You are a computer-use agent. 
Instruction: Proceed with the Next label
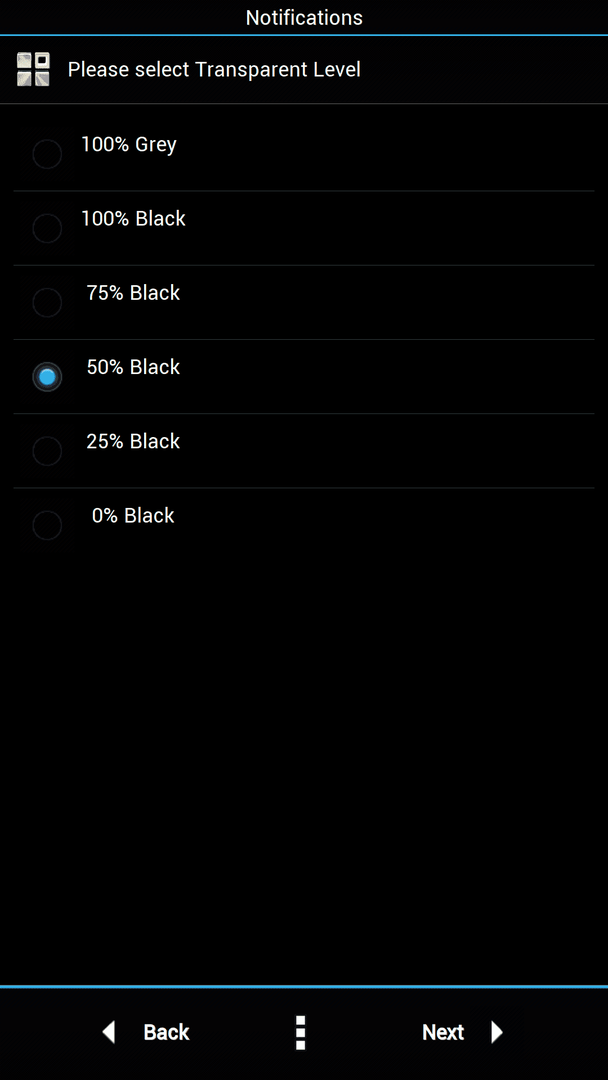(443, 1032)
